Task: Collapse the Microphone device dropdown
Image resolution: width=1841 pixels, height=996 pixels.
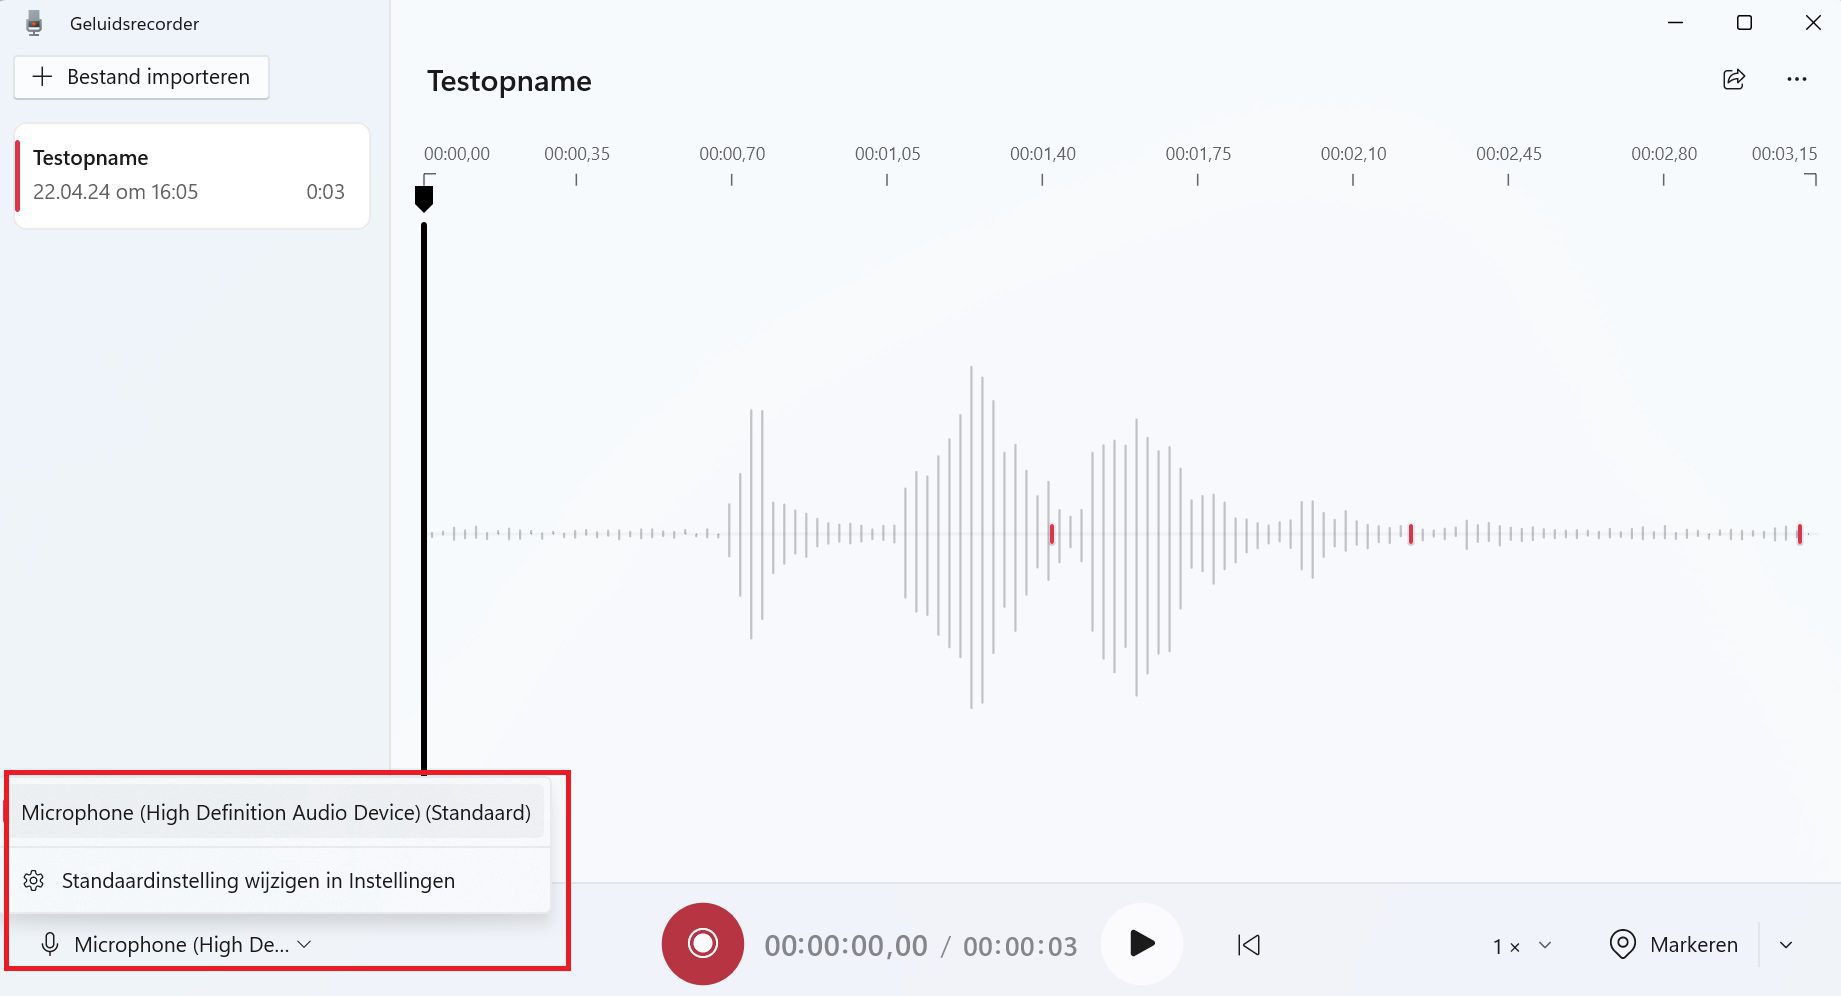Action: pos(304,945)
